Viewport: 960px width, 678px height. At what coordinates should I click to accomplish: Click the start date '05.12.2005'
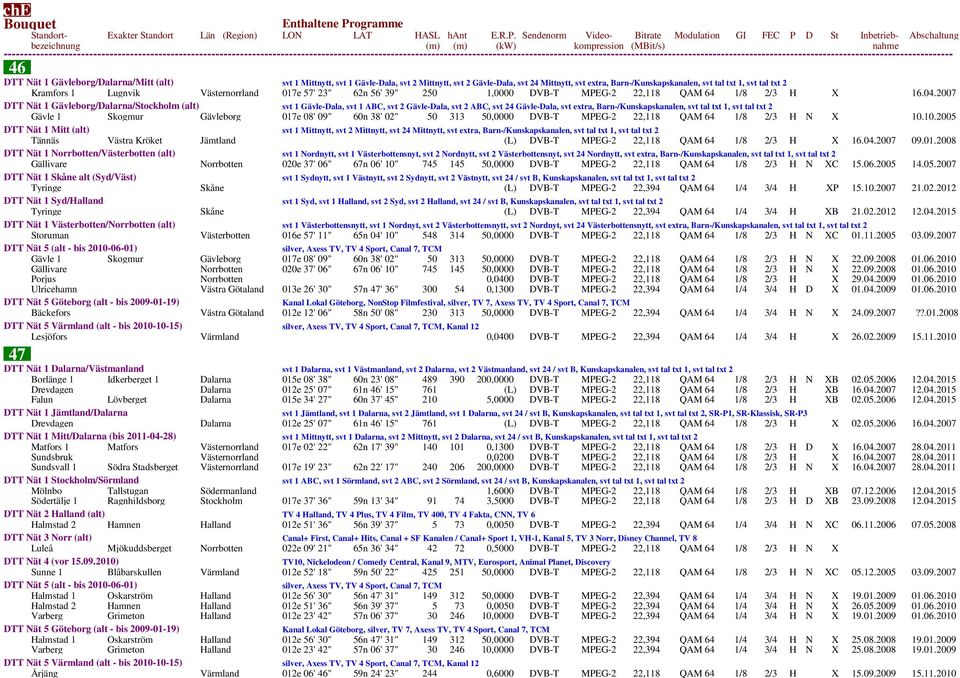tap(874, 573)
